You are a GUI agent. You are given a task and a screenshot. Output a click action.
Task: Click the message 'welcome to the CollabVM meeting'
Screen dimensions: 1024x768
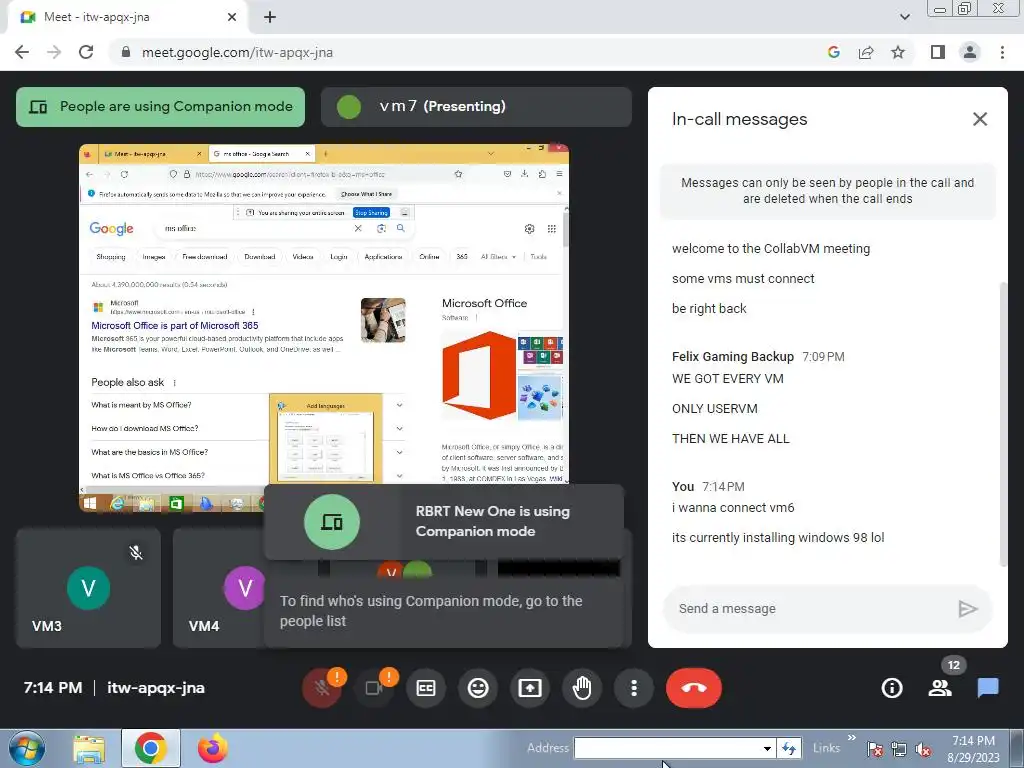pyautogui.click(x=771, y=249)
